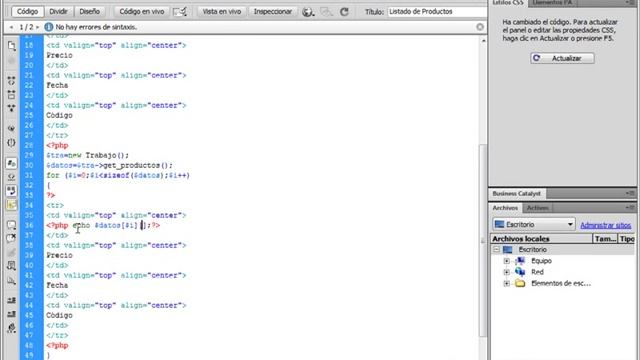
Task: Toggle Highlight Invalid Code icon
Action: click(11, 177)
